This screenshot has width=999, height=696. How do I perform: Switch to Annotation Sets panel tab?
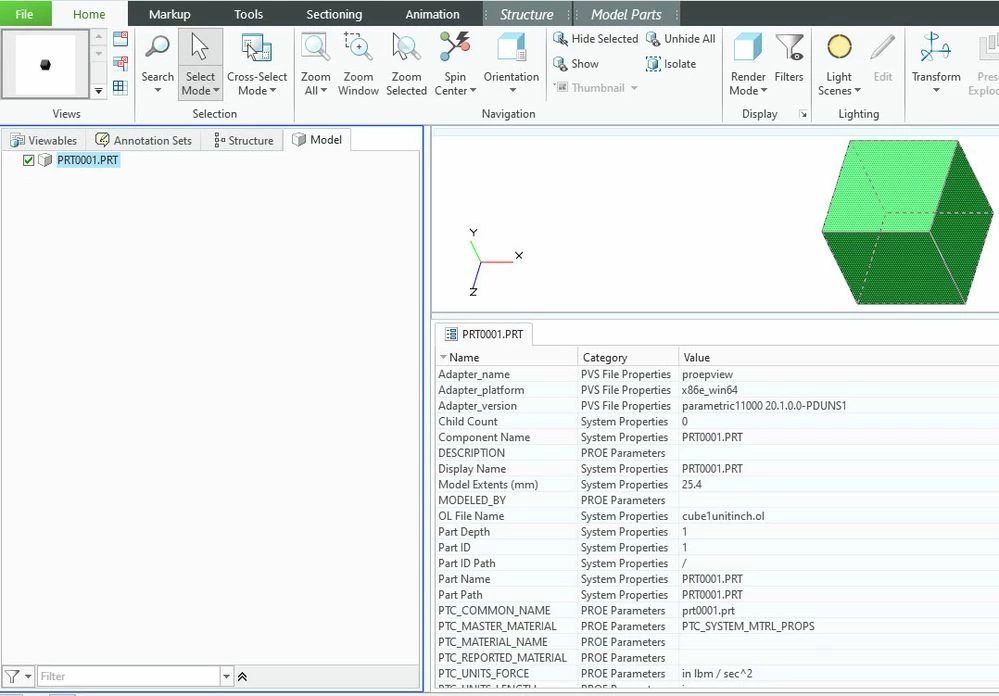click(x=143, y=140)
